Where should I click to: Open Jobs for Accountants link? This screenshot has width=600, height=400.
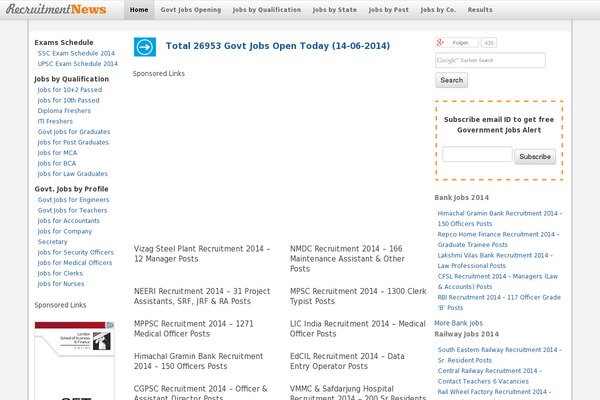tap(68, 221)
